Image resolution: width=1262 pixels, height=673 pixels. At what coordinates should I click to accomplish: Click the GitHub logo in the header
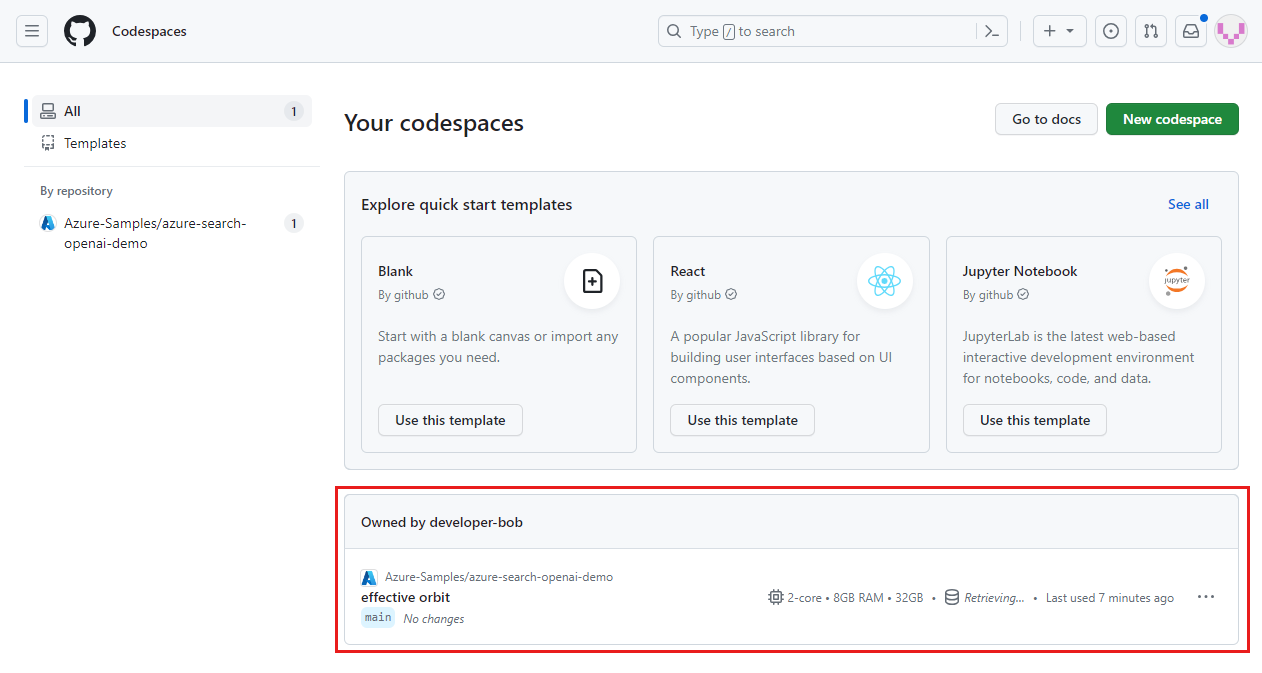tap(79, 31)
